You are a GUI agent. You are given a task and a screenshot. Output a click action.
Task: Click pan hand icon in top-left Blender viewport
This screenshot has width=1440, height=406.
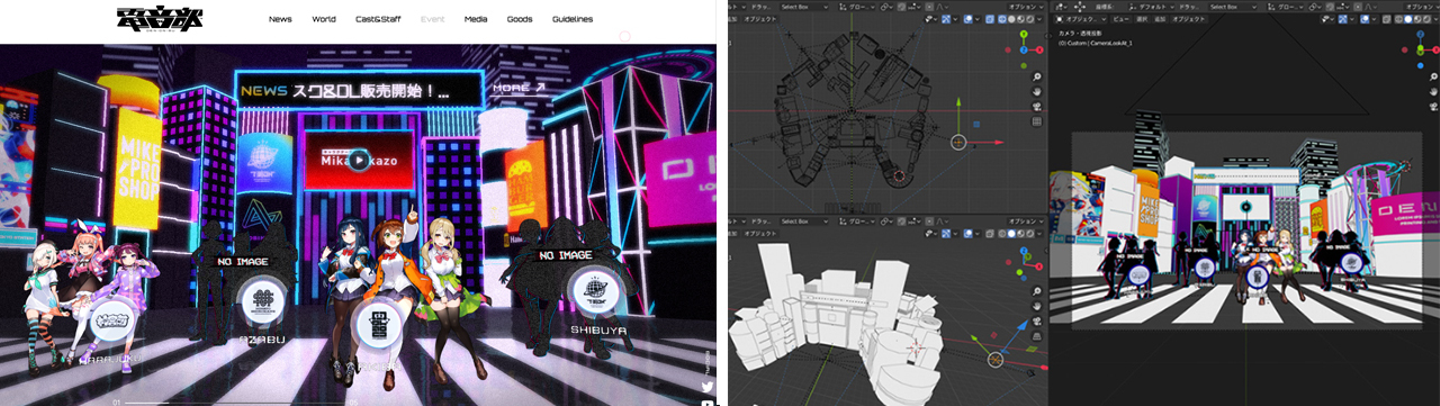pos(1037,91)
